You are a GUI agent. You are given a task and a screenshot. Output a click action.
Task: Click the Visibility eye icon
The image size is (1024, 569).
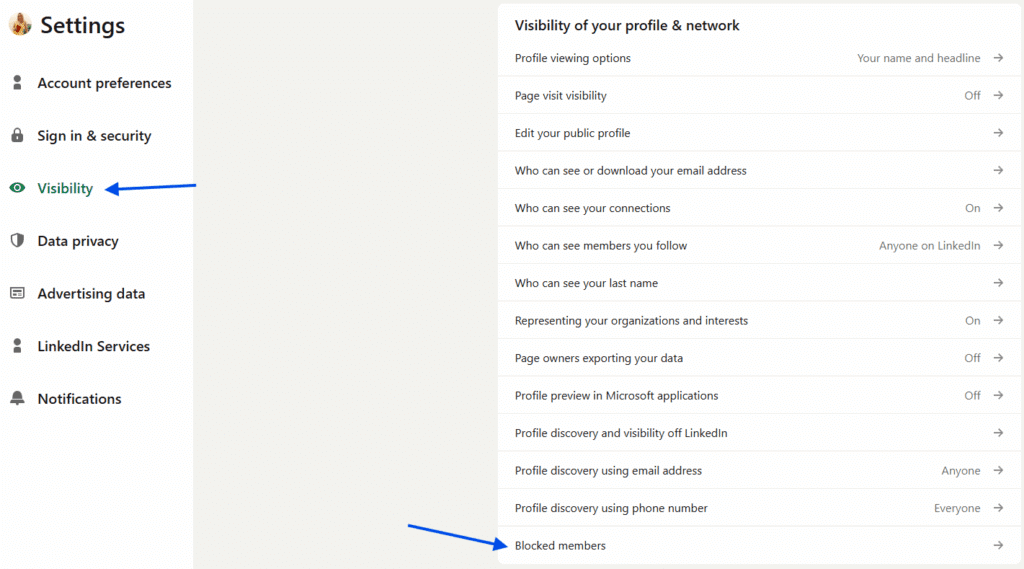[x=17, y=188]
